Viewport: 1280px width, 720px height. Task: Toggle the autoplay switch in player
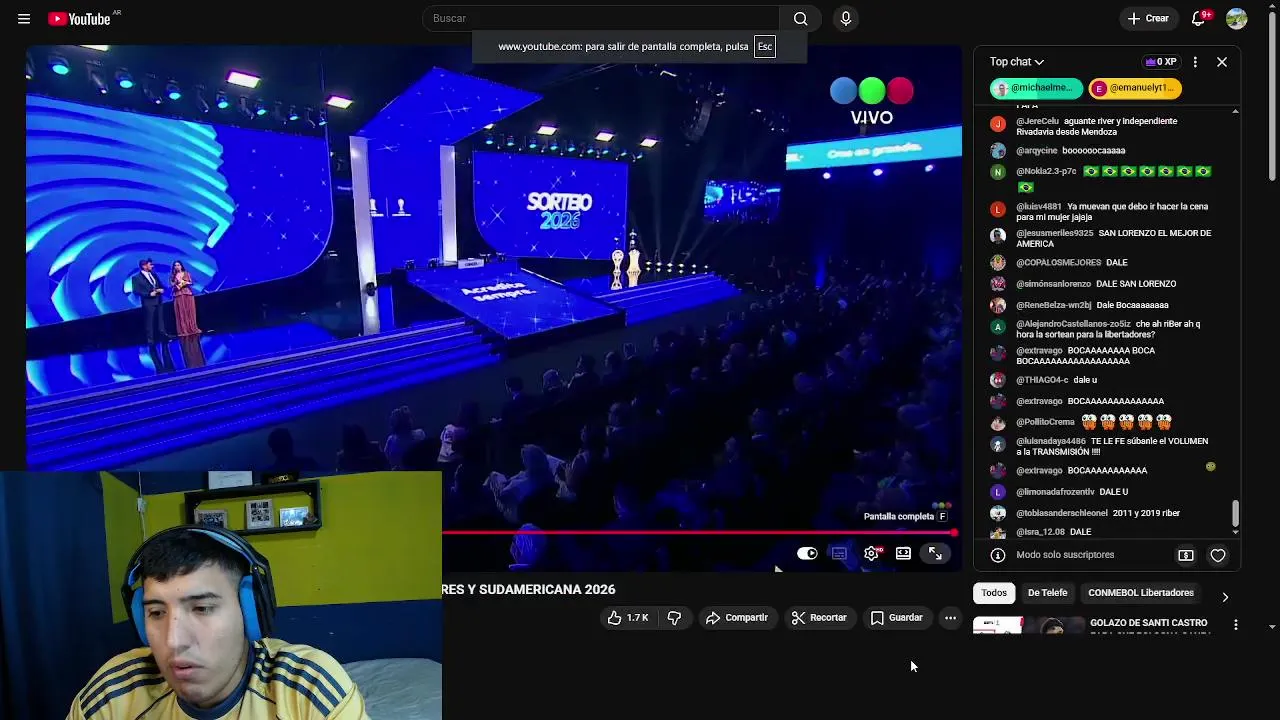click(807, 553)
